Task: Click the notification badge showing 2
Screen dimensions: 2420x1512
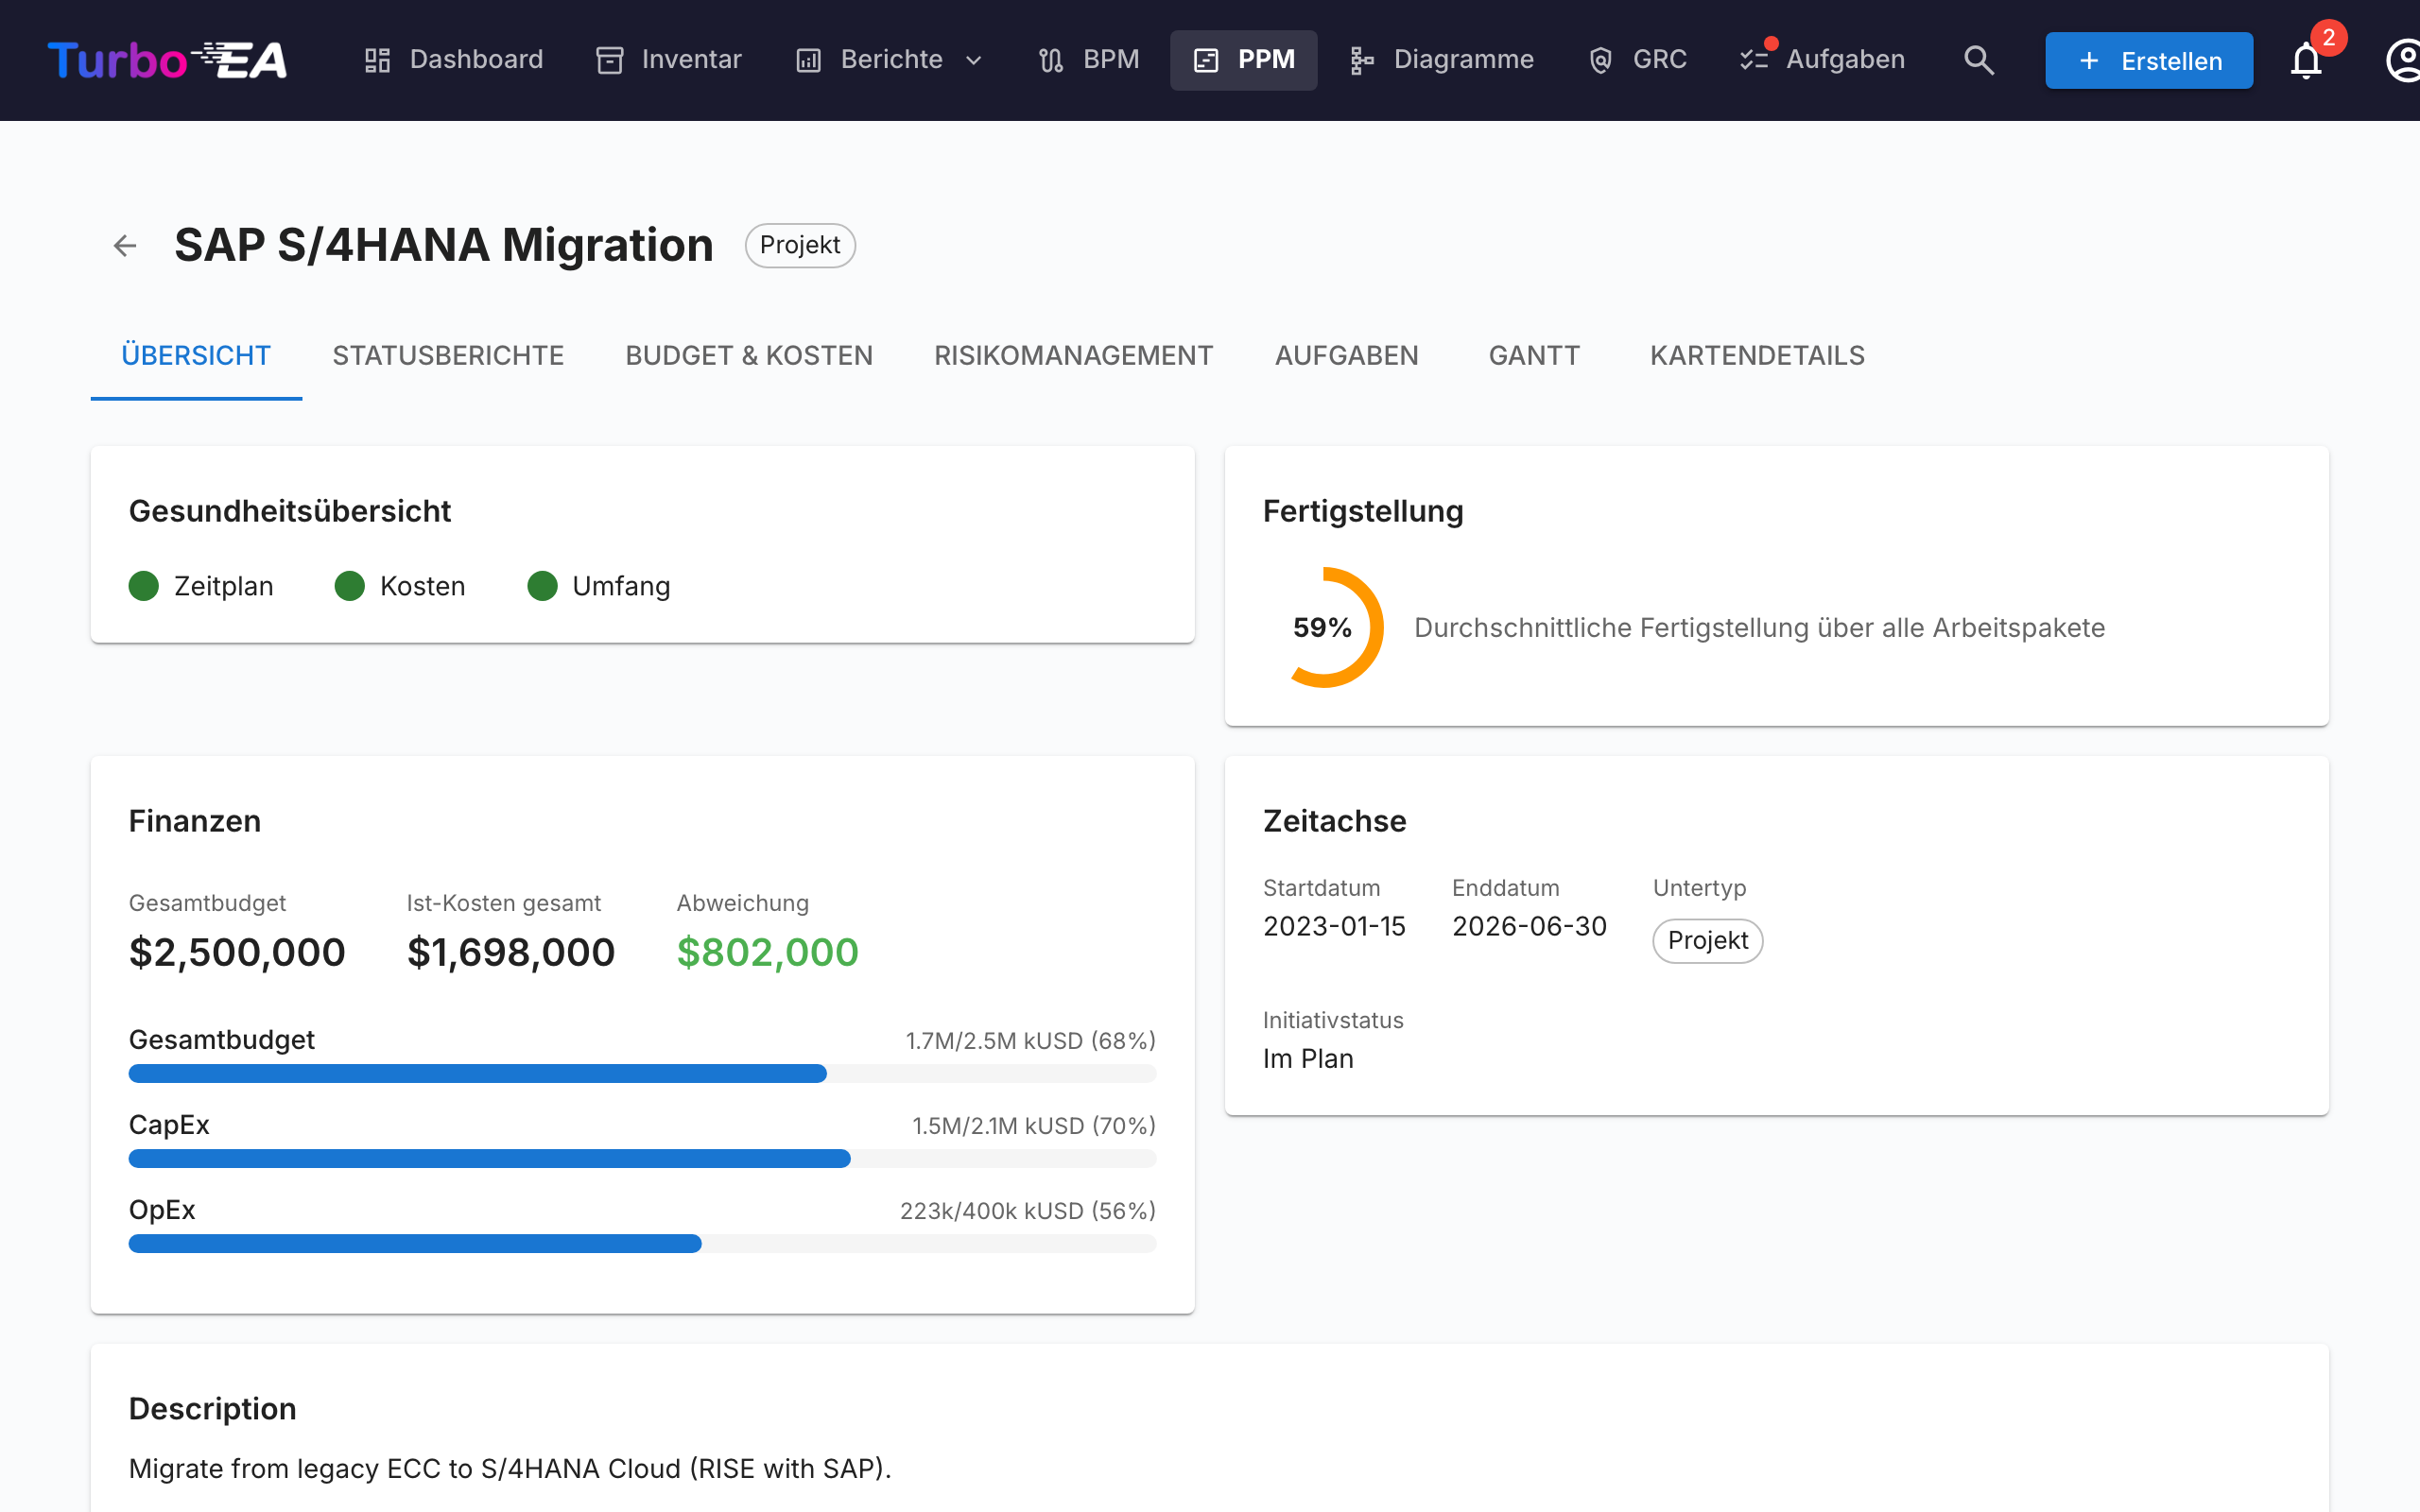Action: coord(2329,38)
